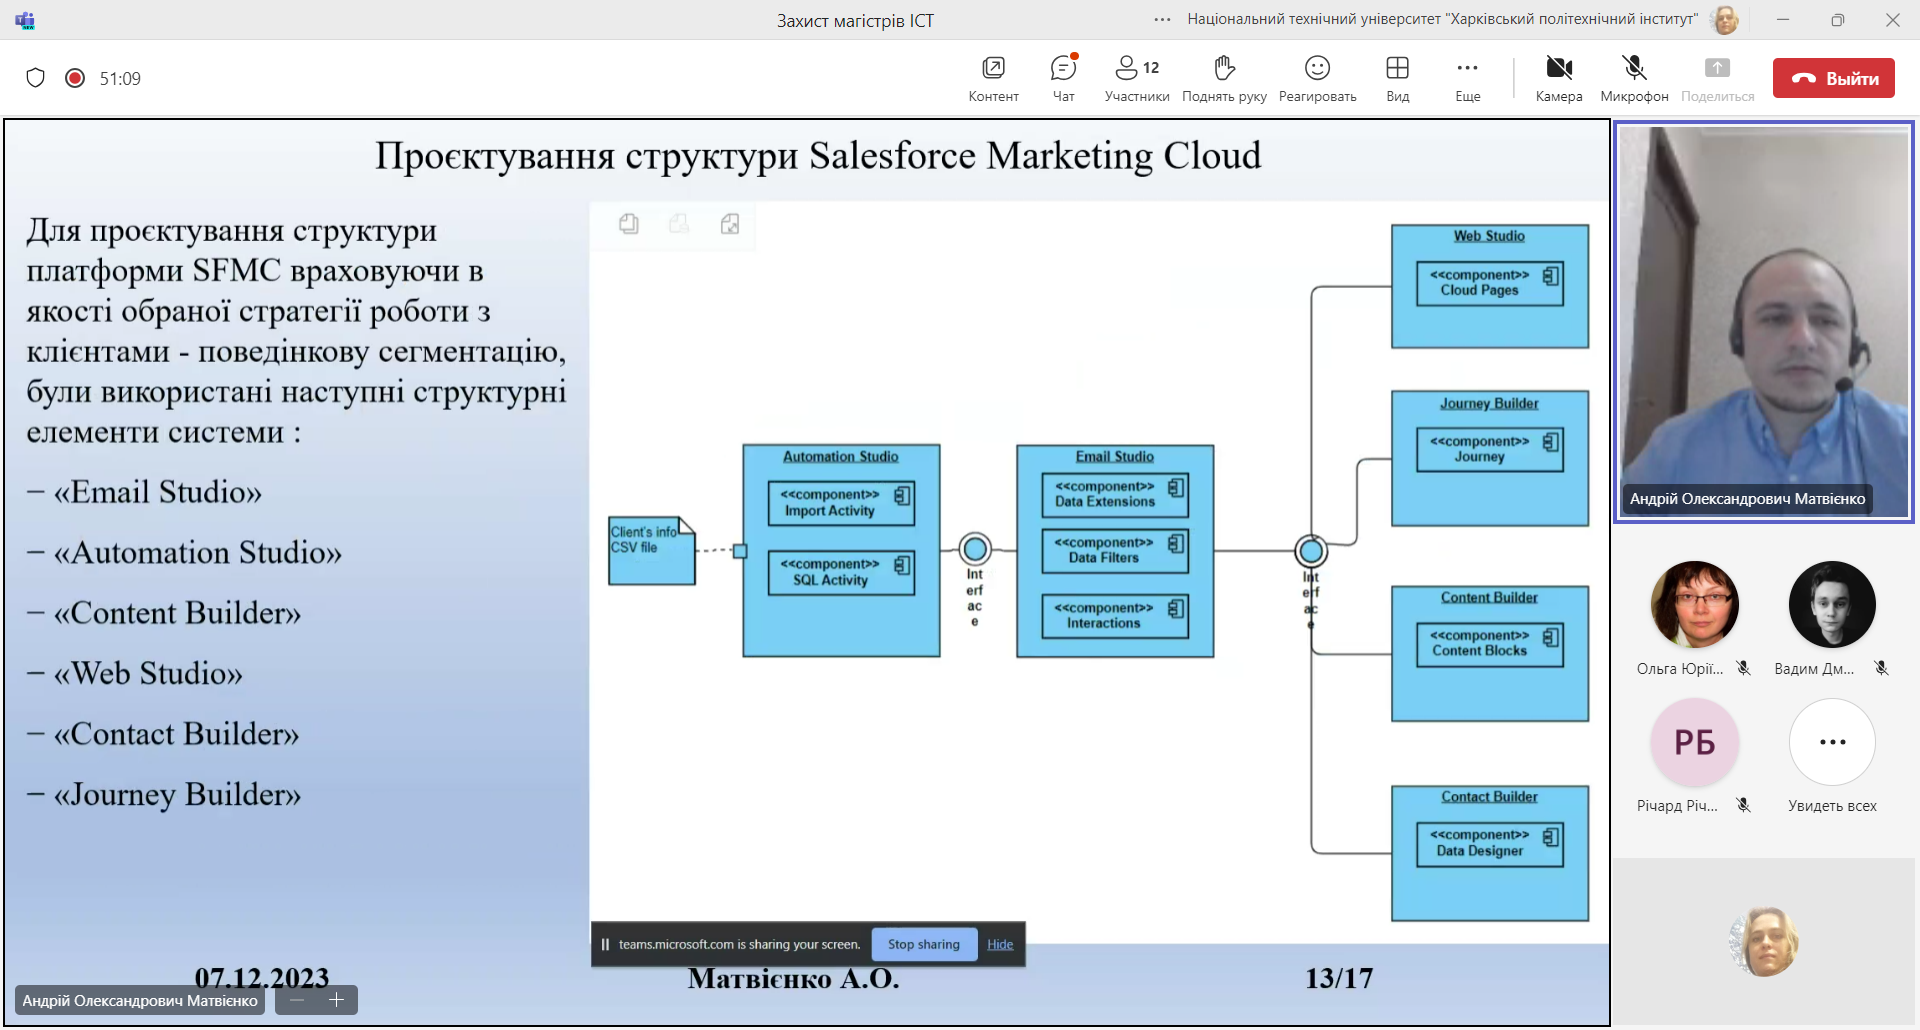Image resolution: width=1920 pixels, height=1030 pixels.
Task: See all participants (Увидеть всех)
Action: pos(1832,742)
